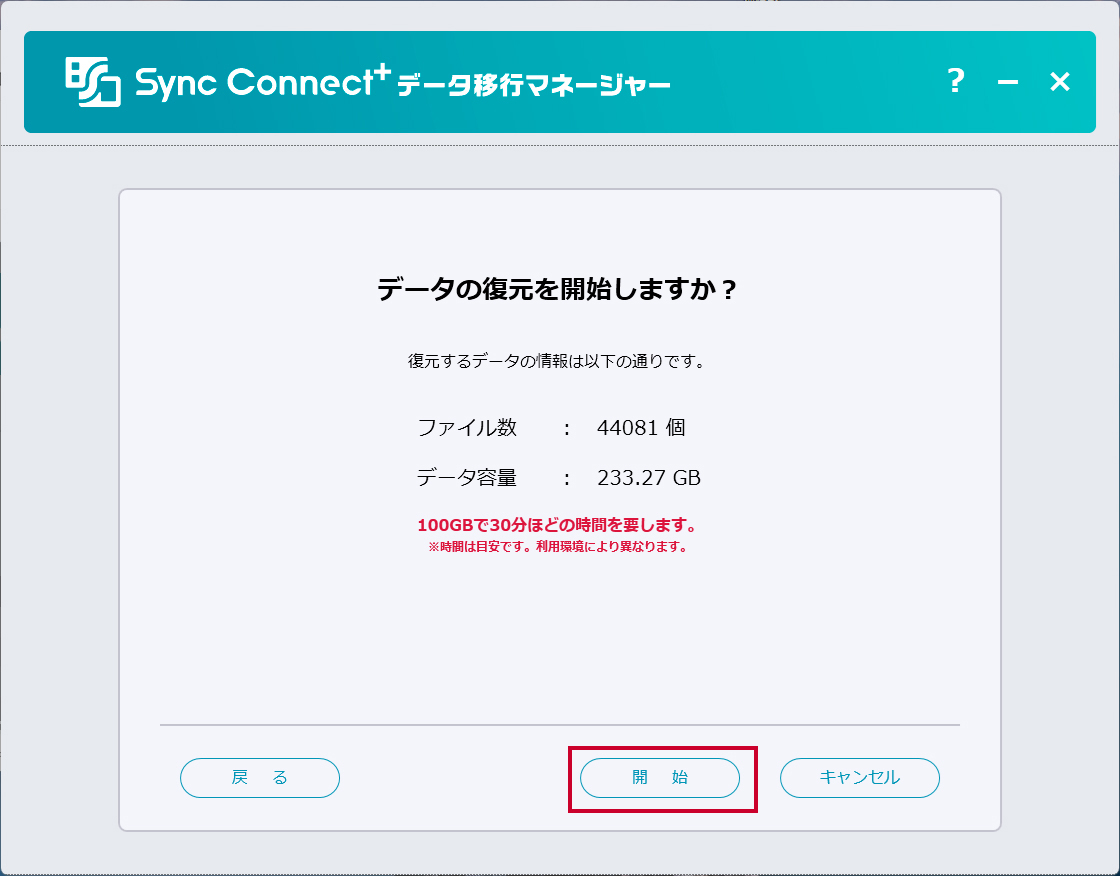Image resolution: width=1120 pixels, height=876 pixels.
Task: Click the red 100GBで30分 time estimate text
Action: coord(559,525)
